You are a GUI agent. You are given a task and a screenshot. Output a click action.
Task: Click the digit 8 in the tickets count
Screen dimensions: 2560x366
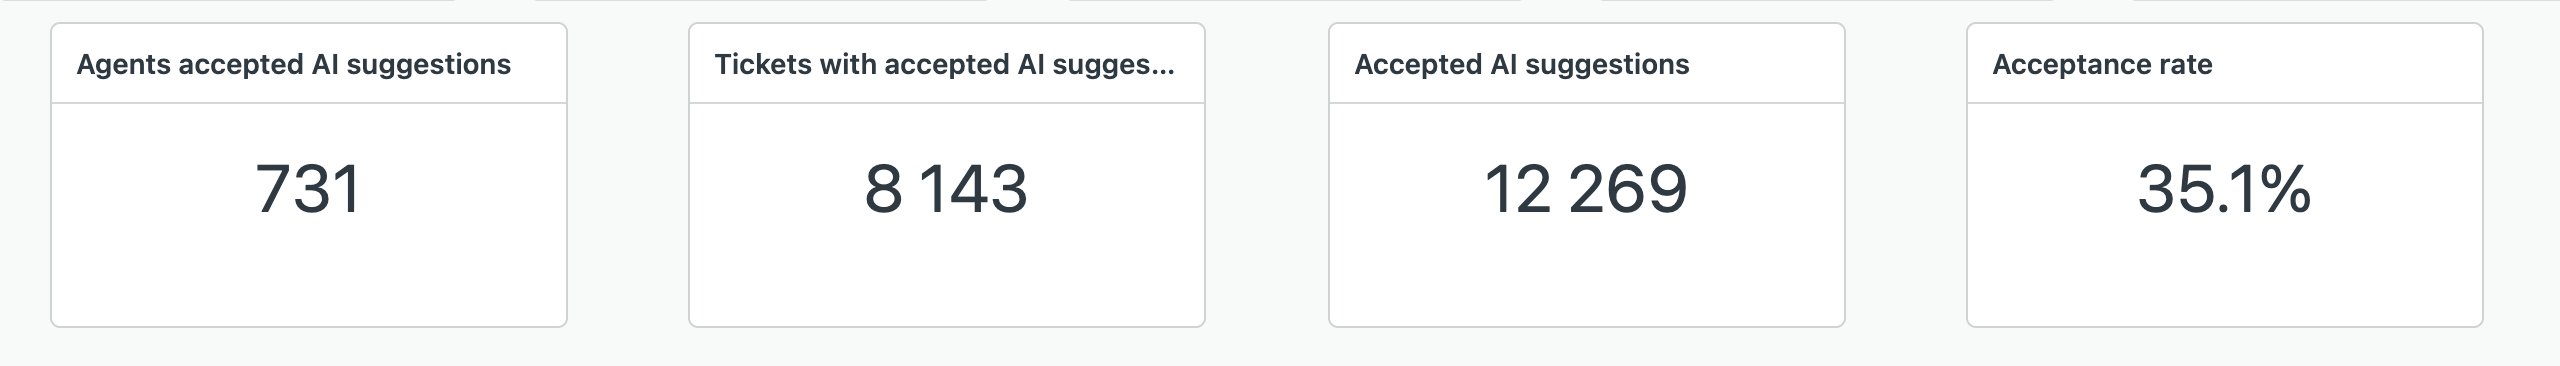pos(883,189)
